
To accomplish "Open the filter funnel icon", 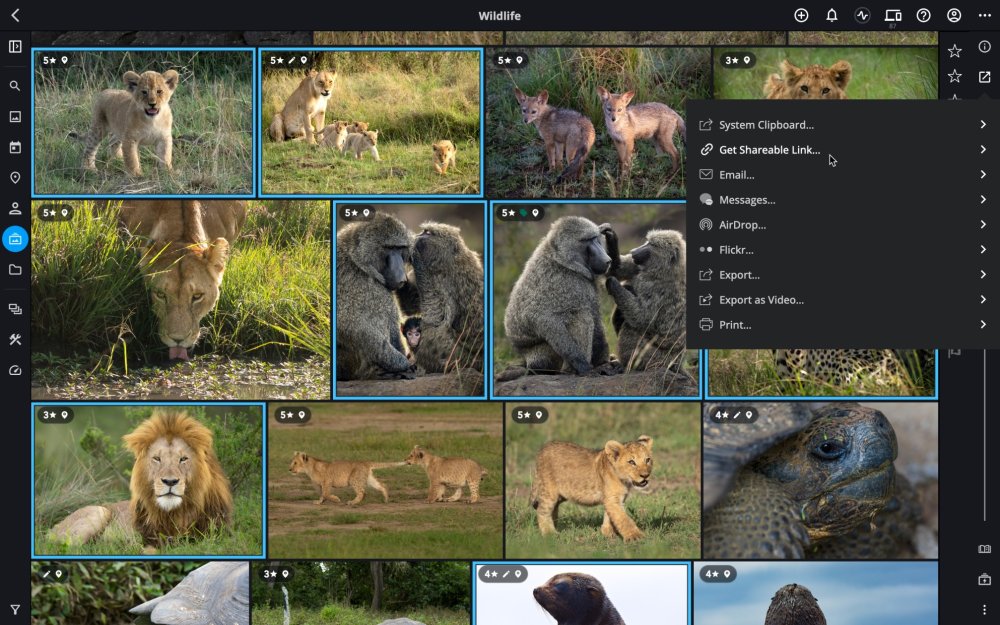I will [15, 610].
